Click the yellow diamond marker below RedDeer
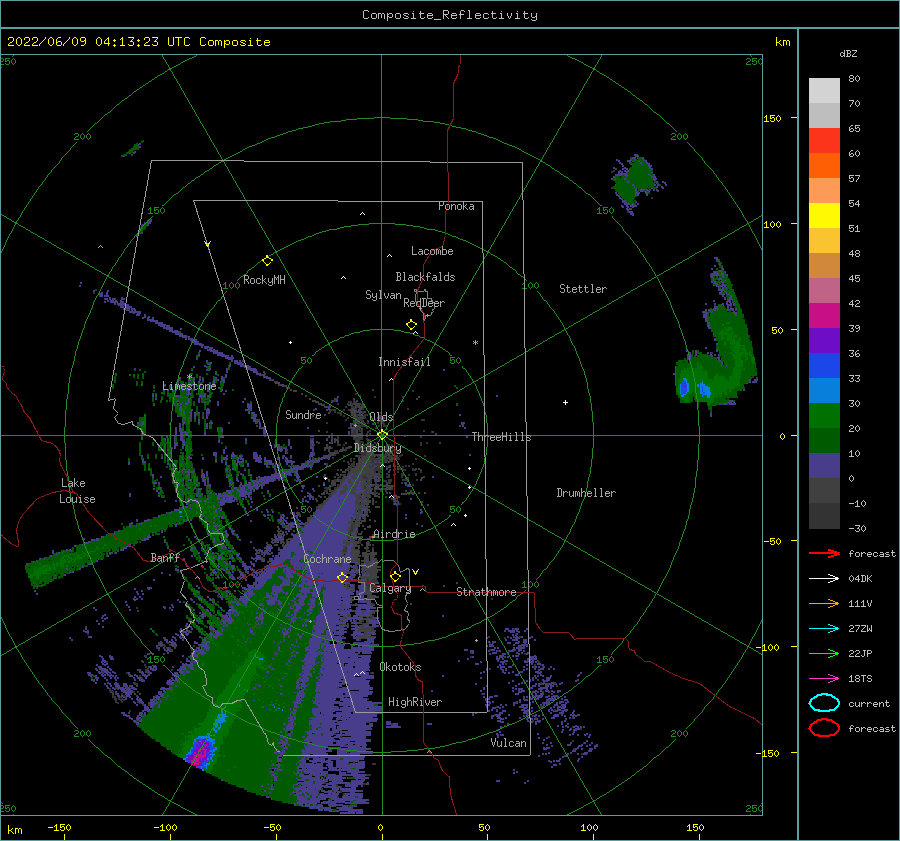Image resolution: width=900 pixels, height=841 pixels. point(412,325)
